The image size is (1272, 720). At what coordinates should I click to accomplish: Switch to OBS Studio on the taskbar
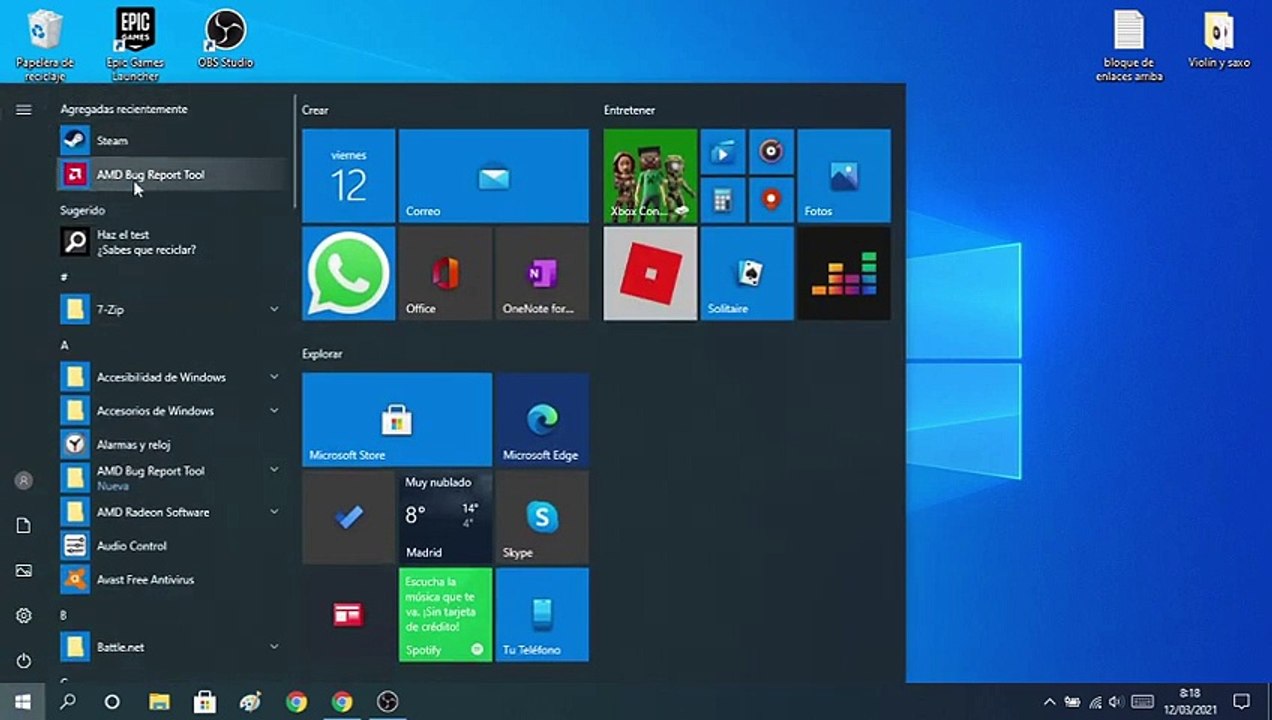point(387,702)
